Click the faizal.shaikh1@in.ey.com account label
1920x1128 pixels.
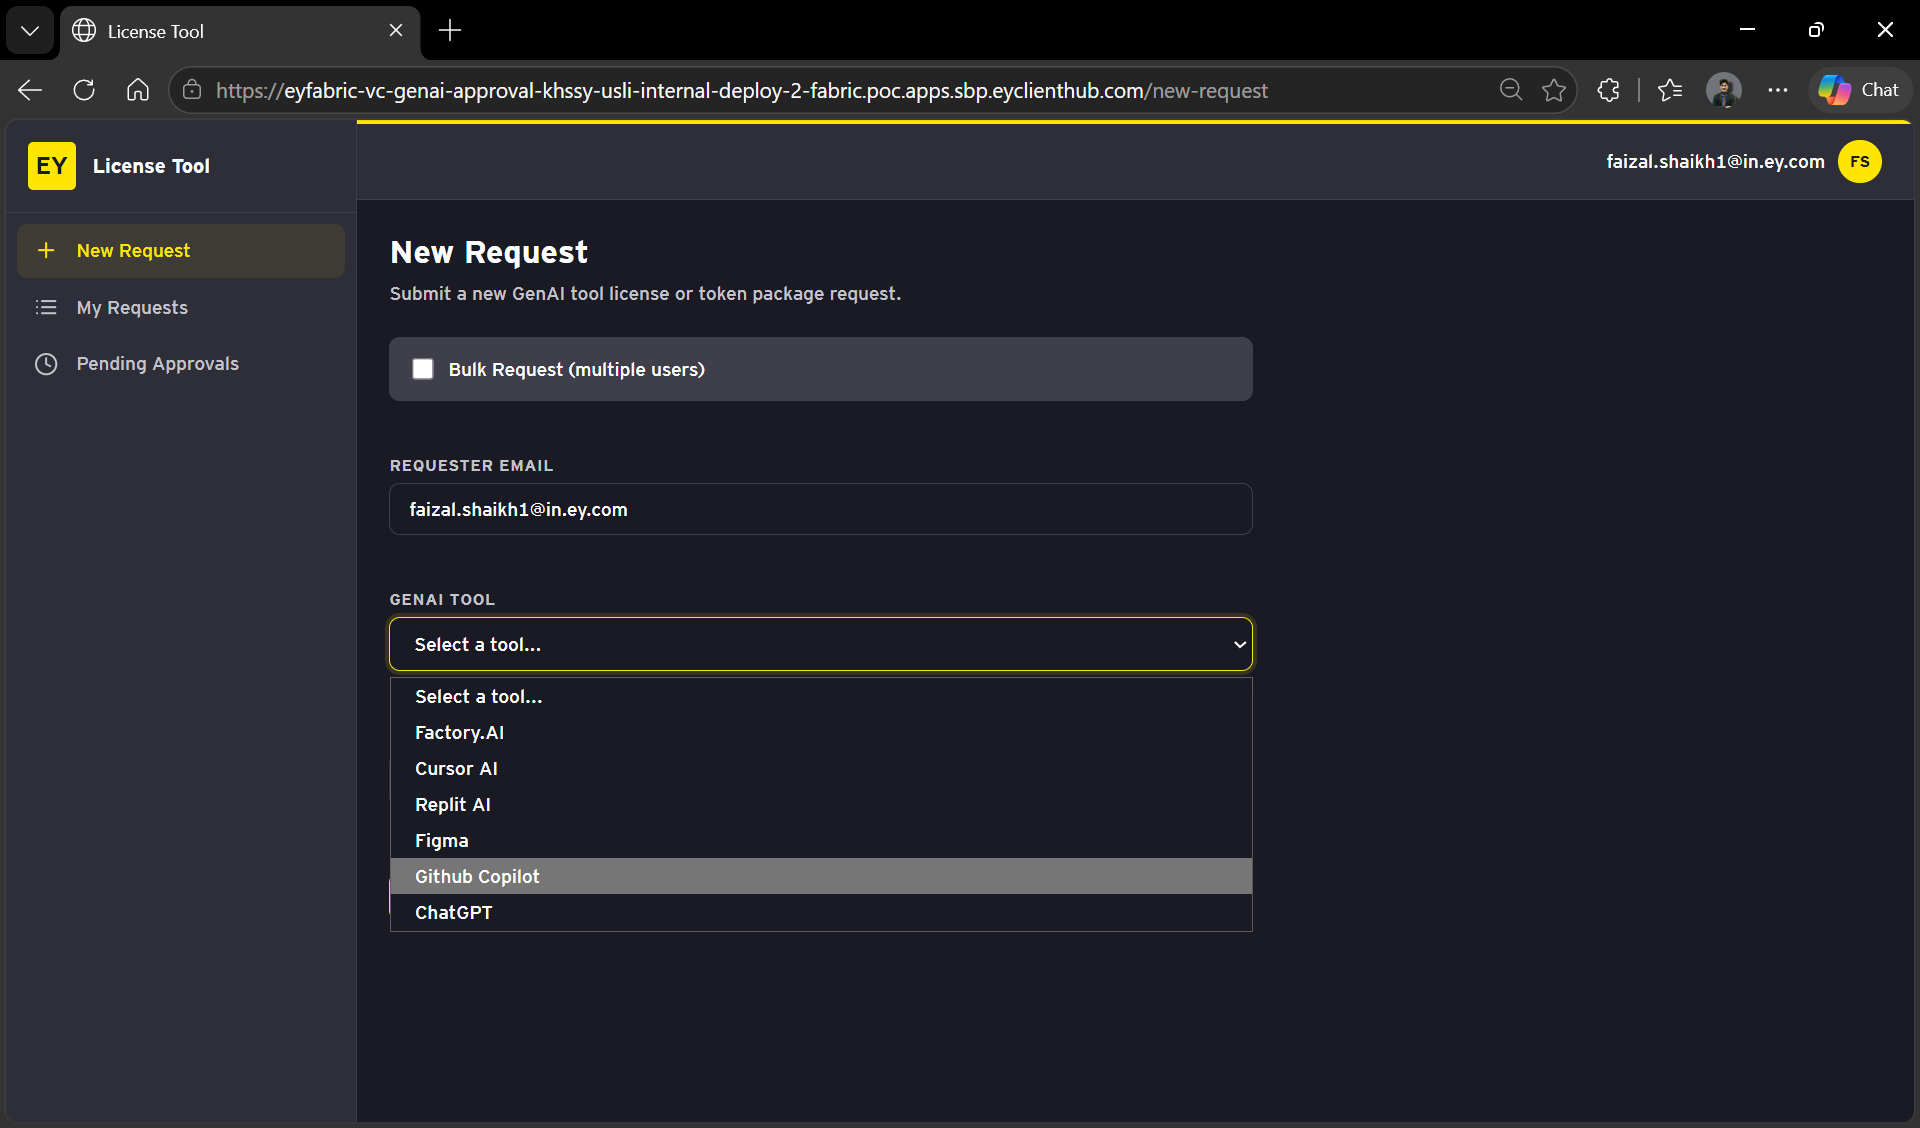tap(1715, 162)
